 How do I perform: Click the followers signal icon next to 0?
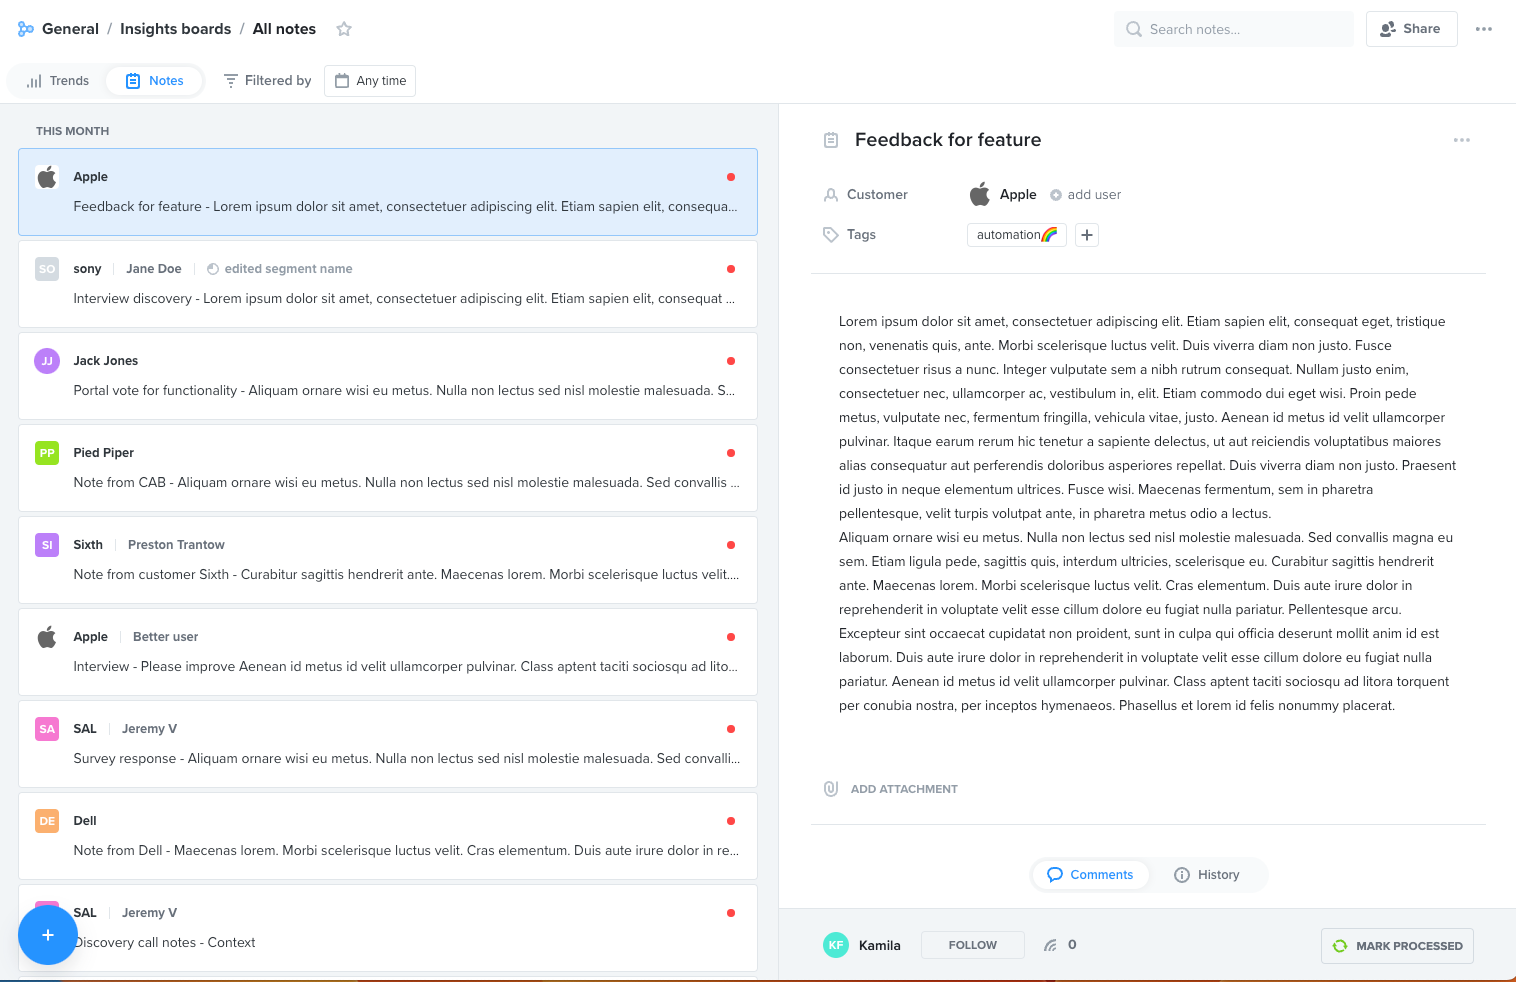[x=1050, y=945]
